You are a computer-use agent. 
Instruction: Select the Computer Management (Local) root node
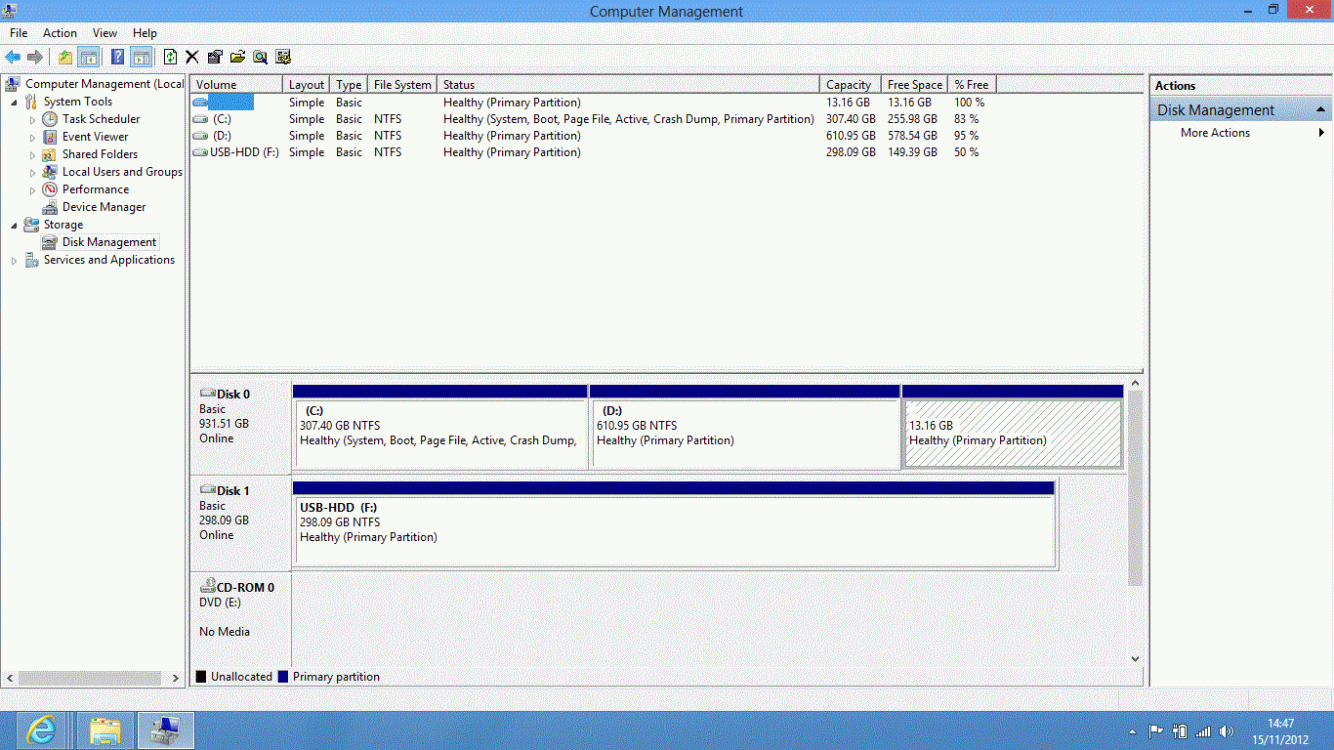tap(105, 84)
